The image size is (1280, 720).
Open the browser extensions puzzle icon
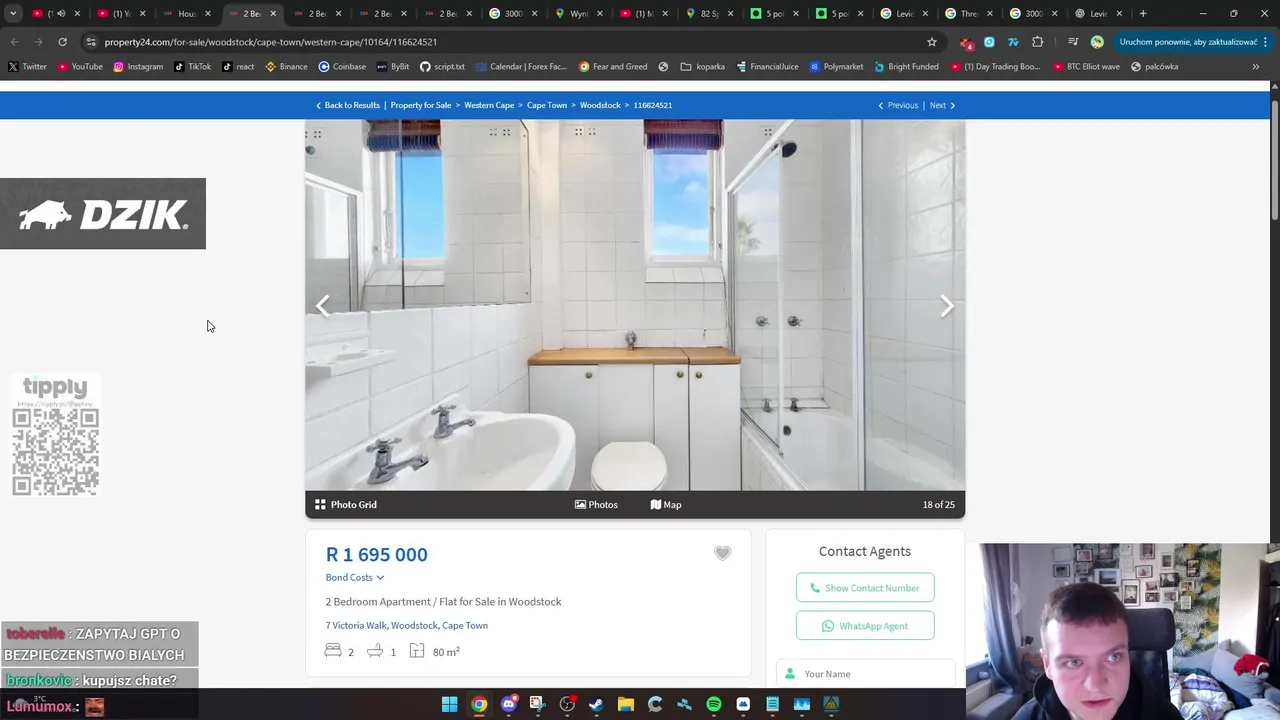pos(1037,42)
